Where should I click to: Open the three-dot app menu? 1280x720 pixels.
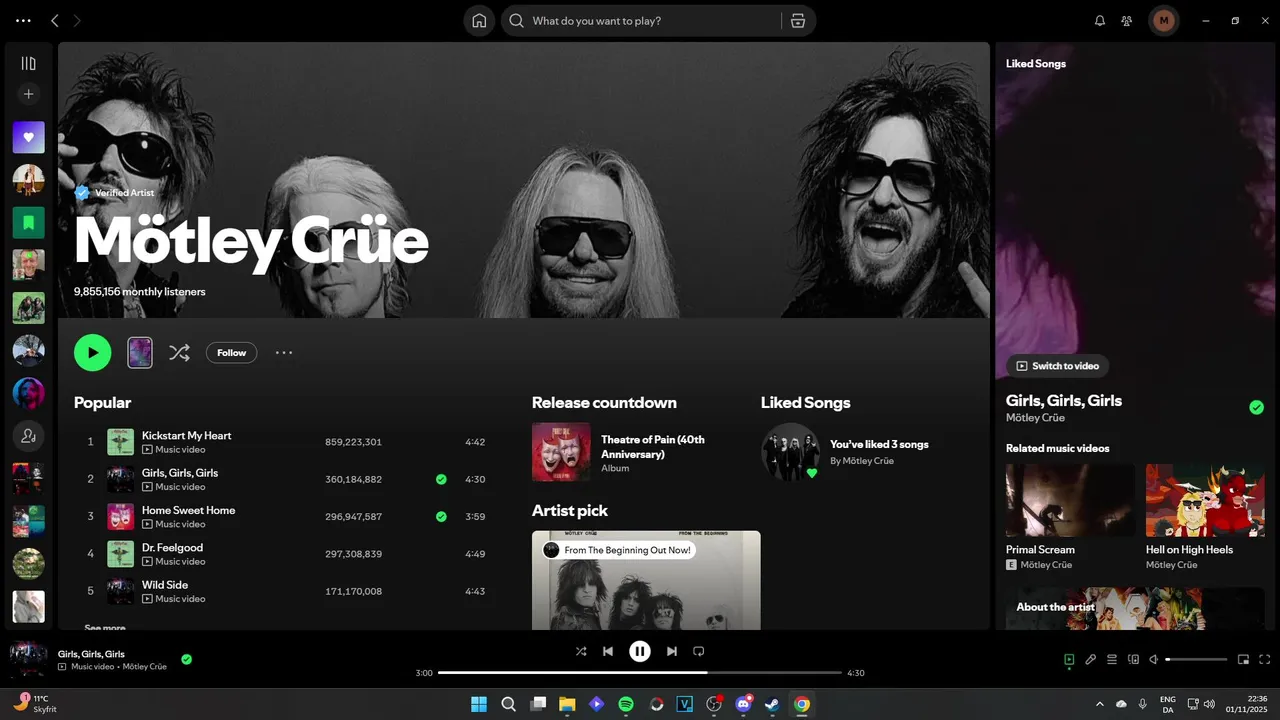tap(23, 20)
